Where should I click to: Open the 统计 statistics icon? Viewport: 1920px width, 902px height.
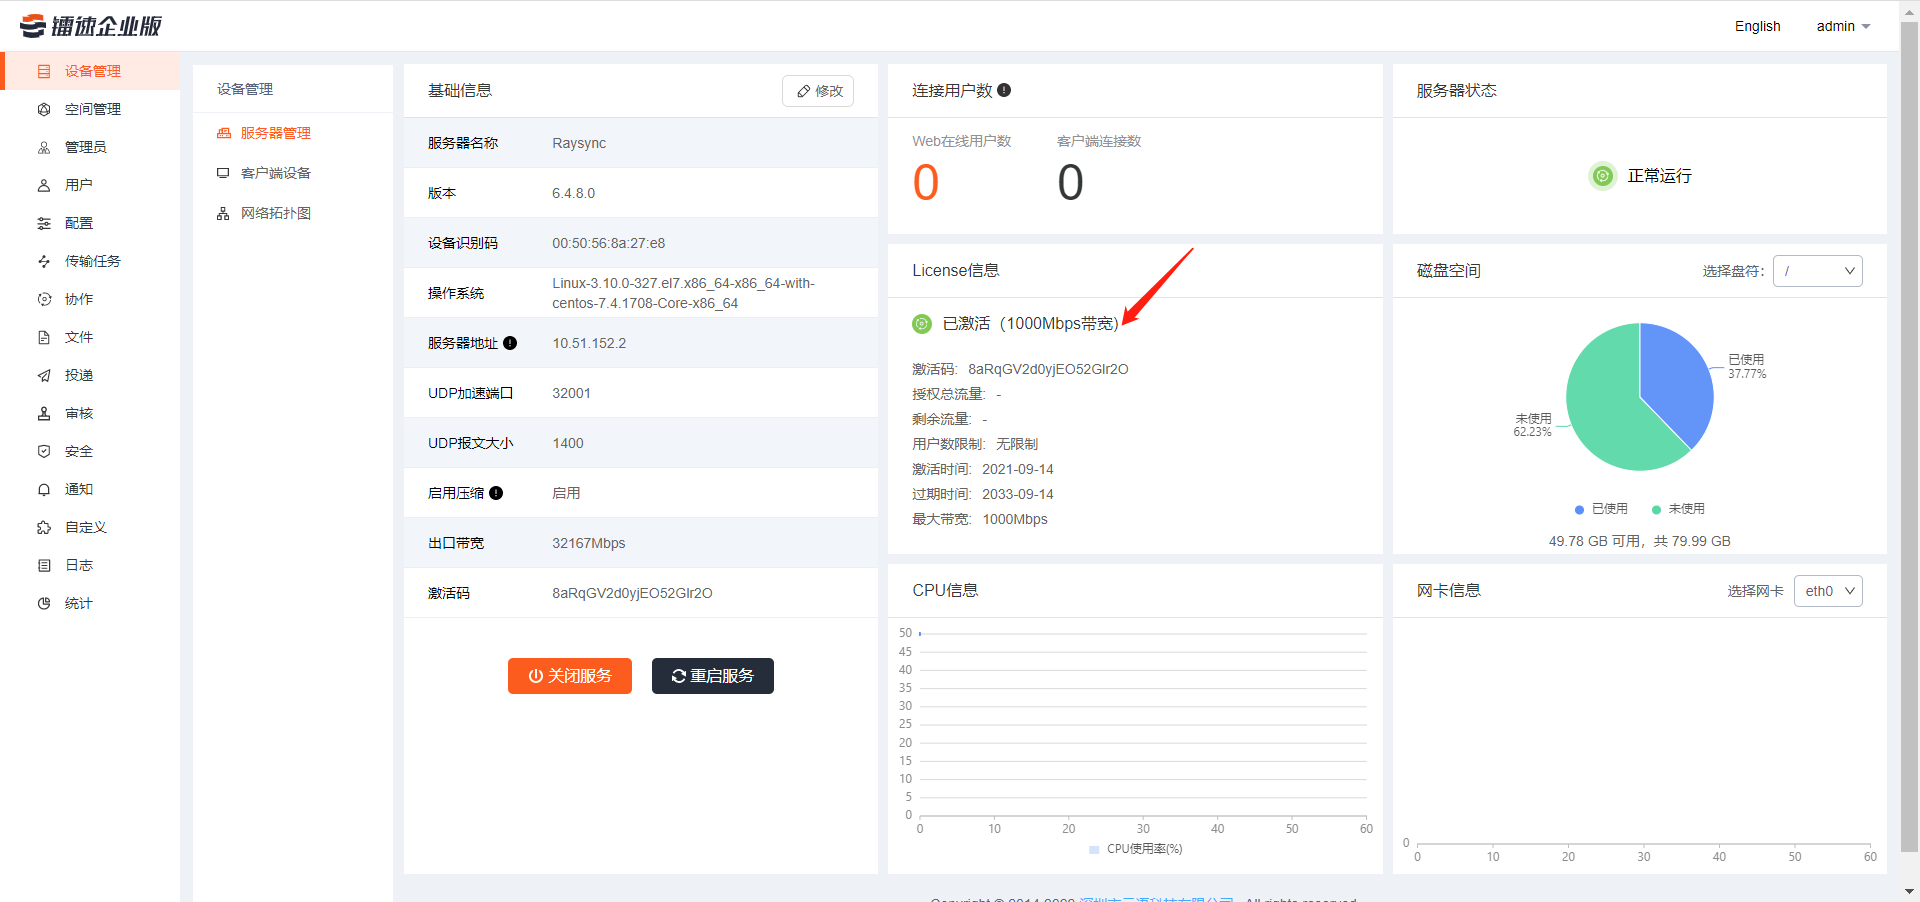(x=44, y=603)
